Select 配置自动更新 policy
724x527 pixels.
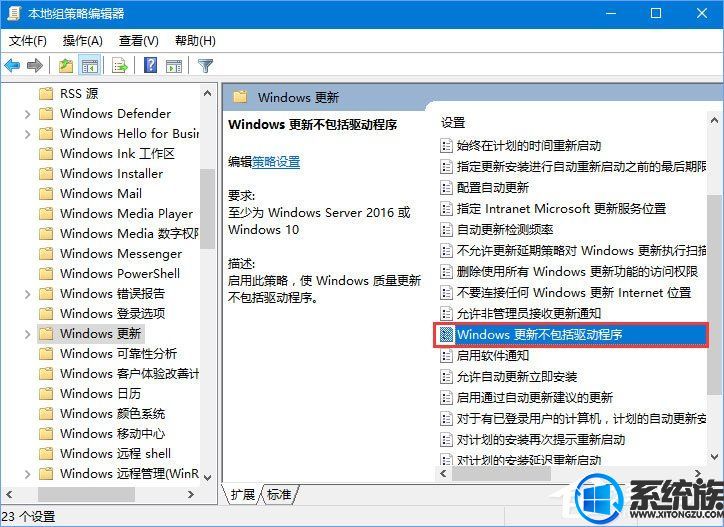[493, 188]
